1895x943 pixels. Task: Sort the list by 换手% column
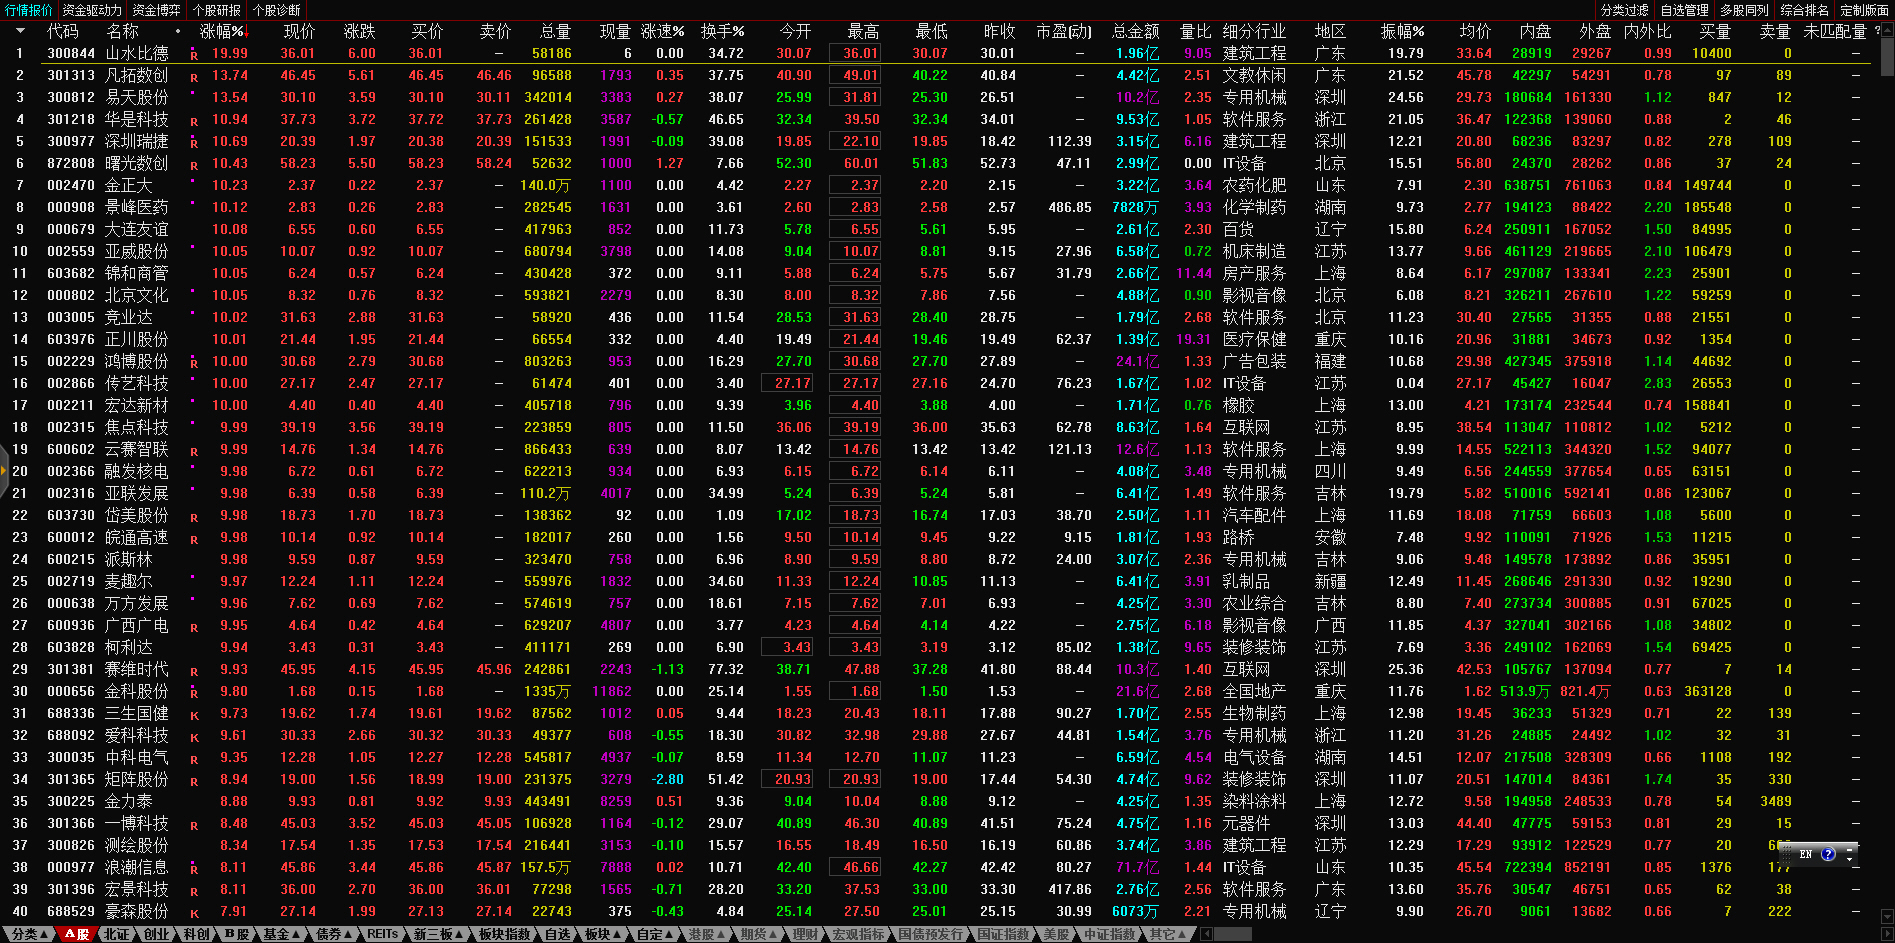[x=722, y=31]
